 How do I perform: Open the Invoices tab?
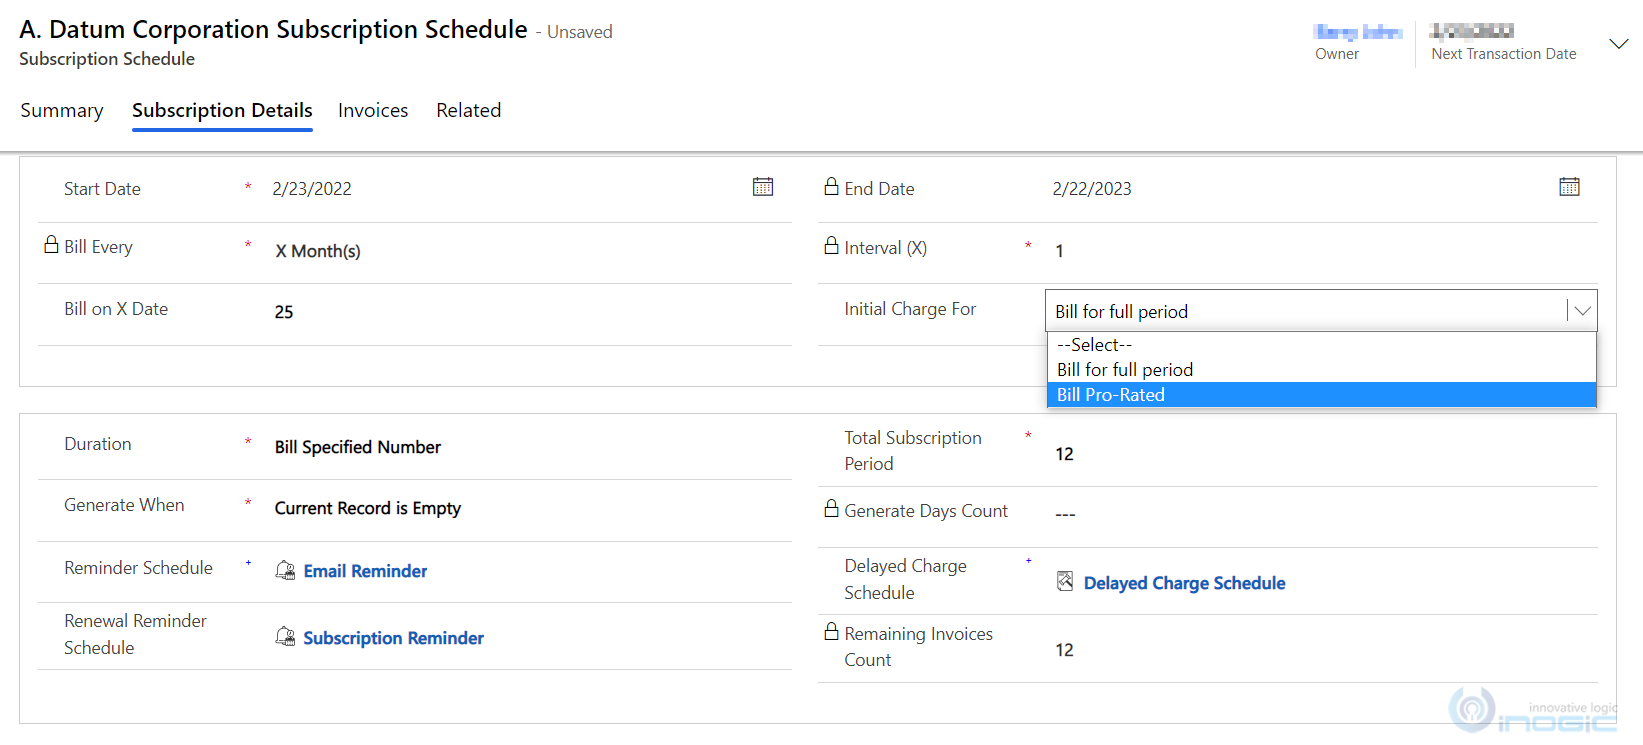[x=373, y=110]
